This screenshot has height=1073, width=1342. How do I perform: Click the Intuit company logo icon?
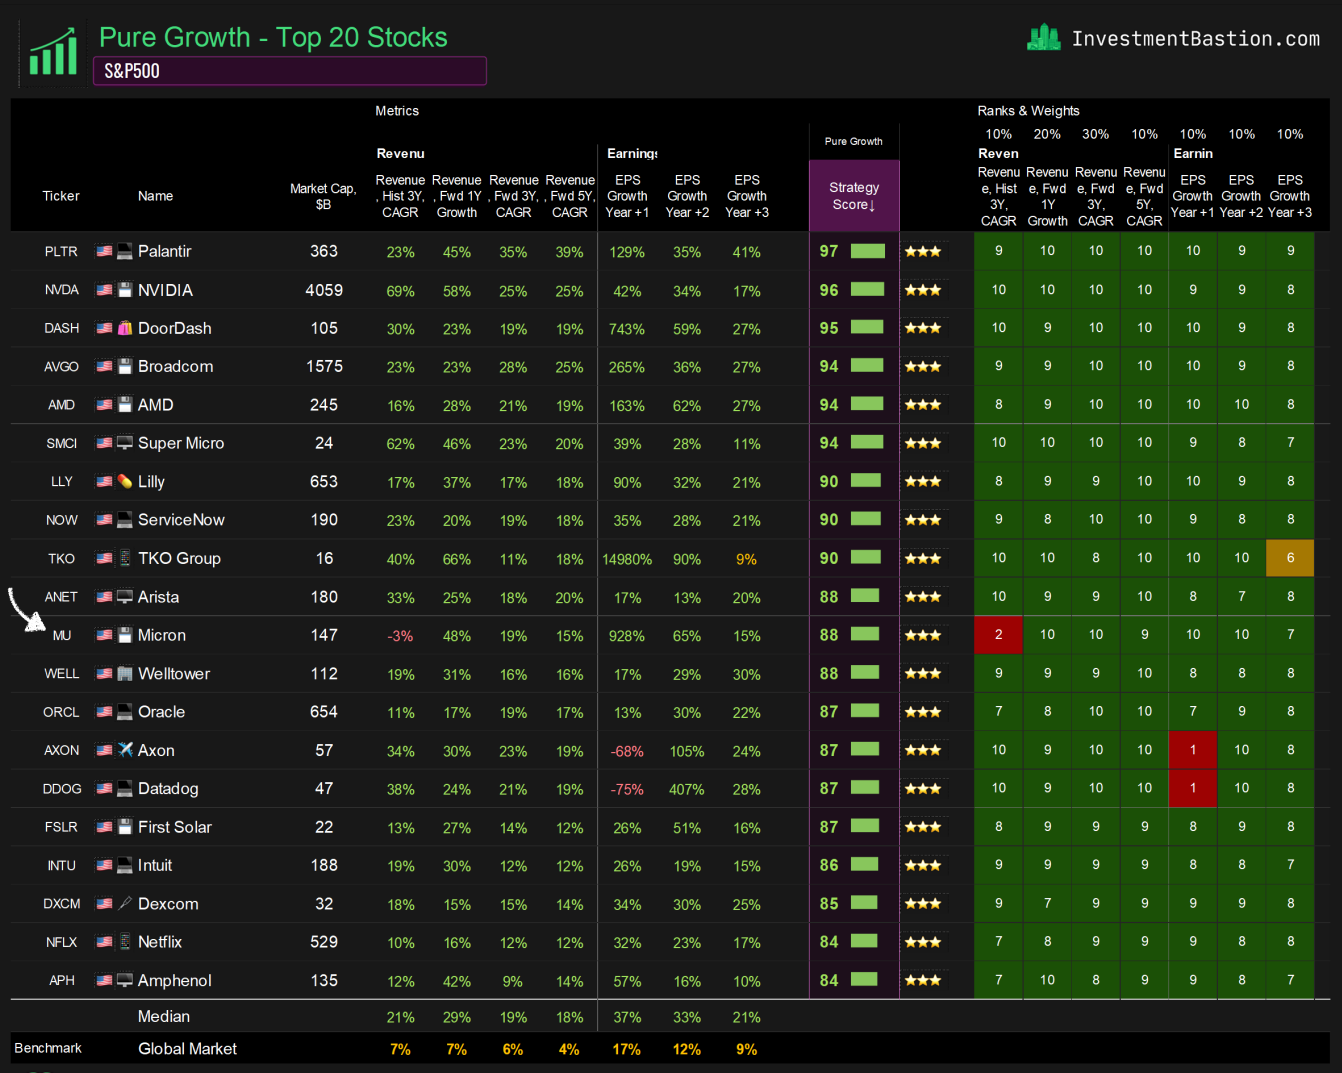(125, 865)
